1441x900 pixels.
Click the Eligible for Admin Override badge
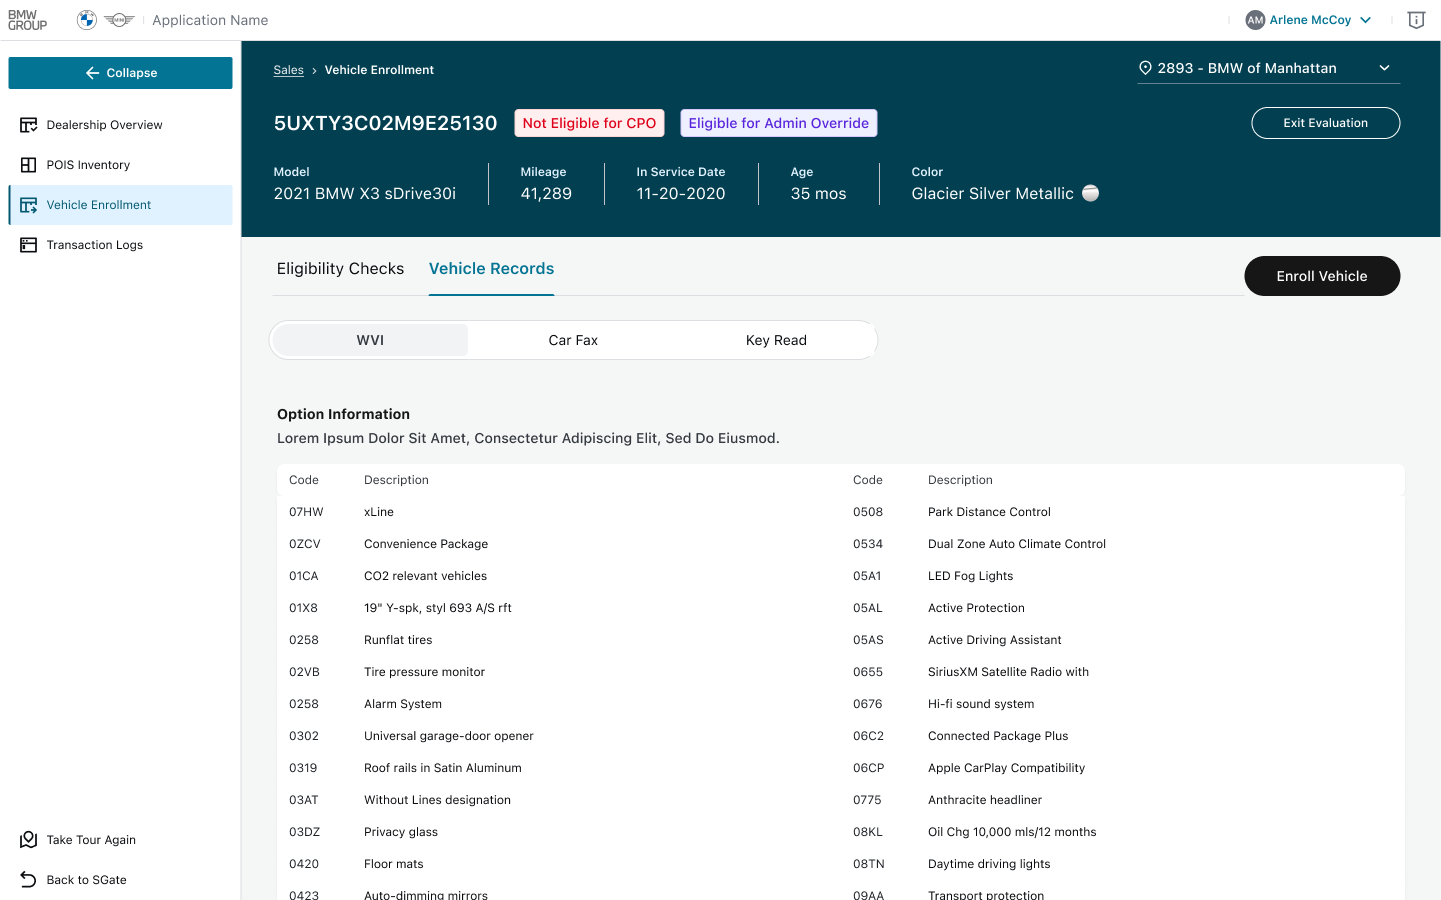pyautogui.click(x=778, y=123)
